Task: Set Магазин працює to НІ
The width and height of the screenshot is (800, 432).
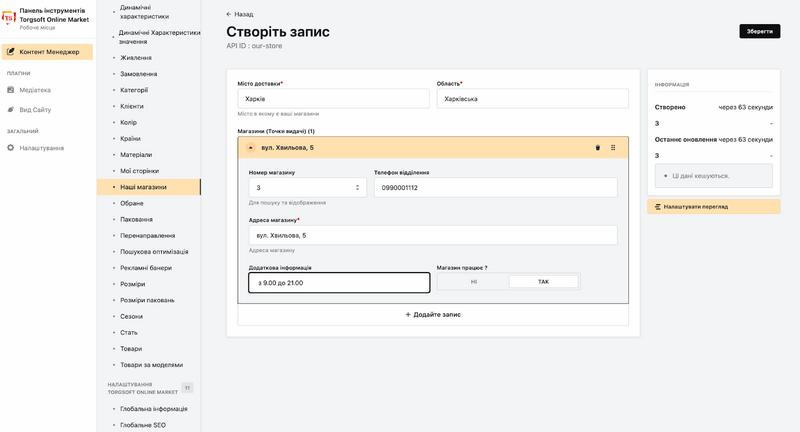Action: (473, 282)
